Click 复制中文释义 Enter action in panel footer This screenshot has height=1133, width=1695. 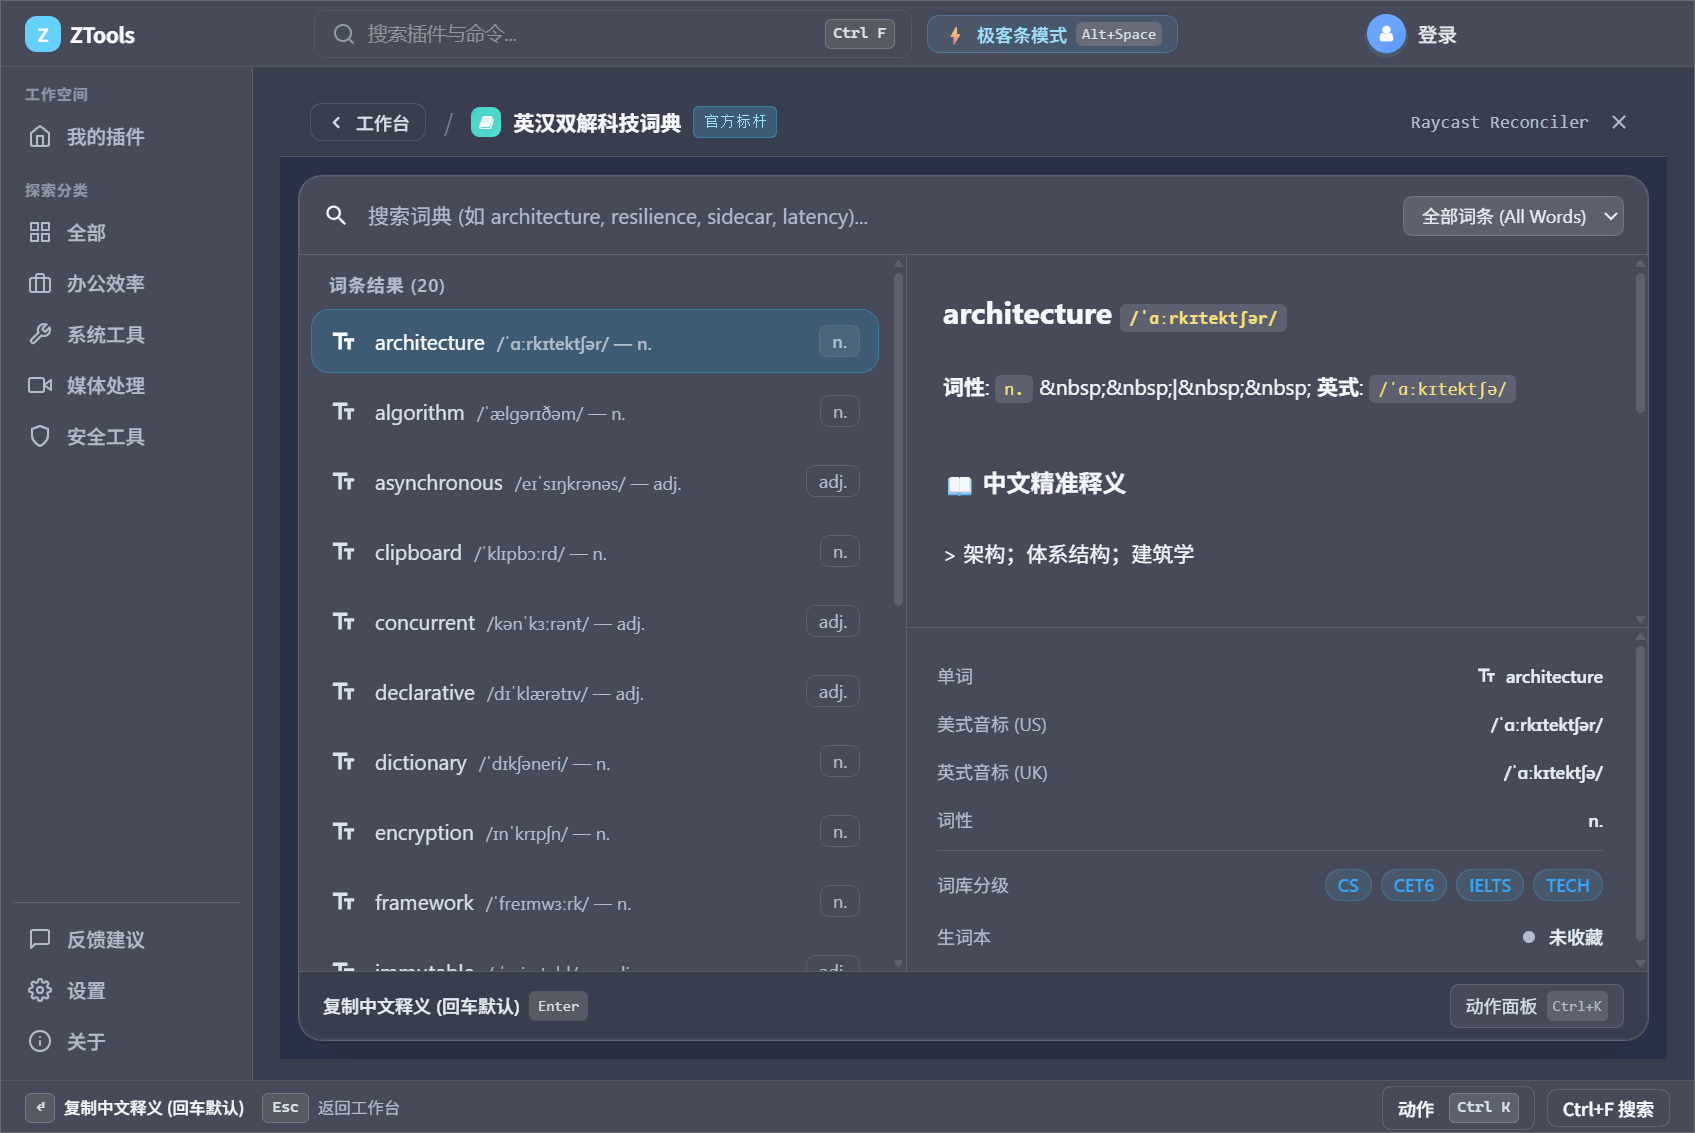pyautogui.click(x=455, y=1006)
